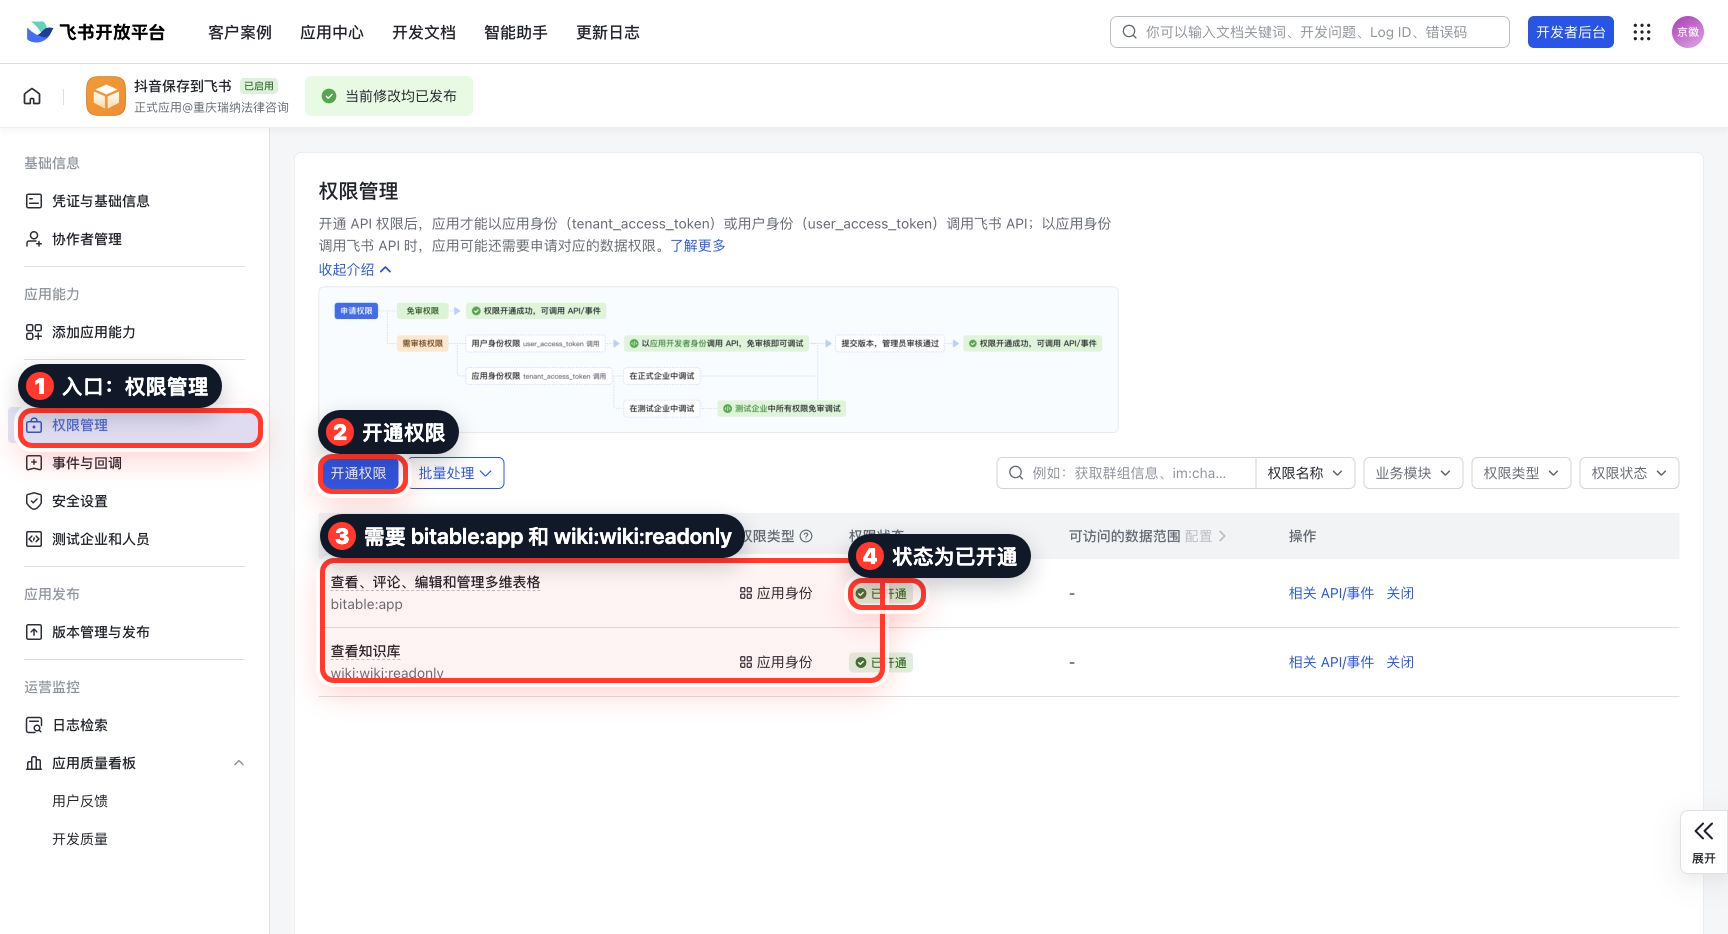1728x934 pixels.
Task: Click the 凭证与基础信息 icon
Action: [34, 201]
